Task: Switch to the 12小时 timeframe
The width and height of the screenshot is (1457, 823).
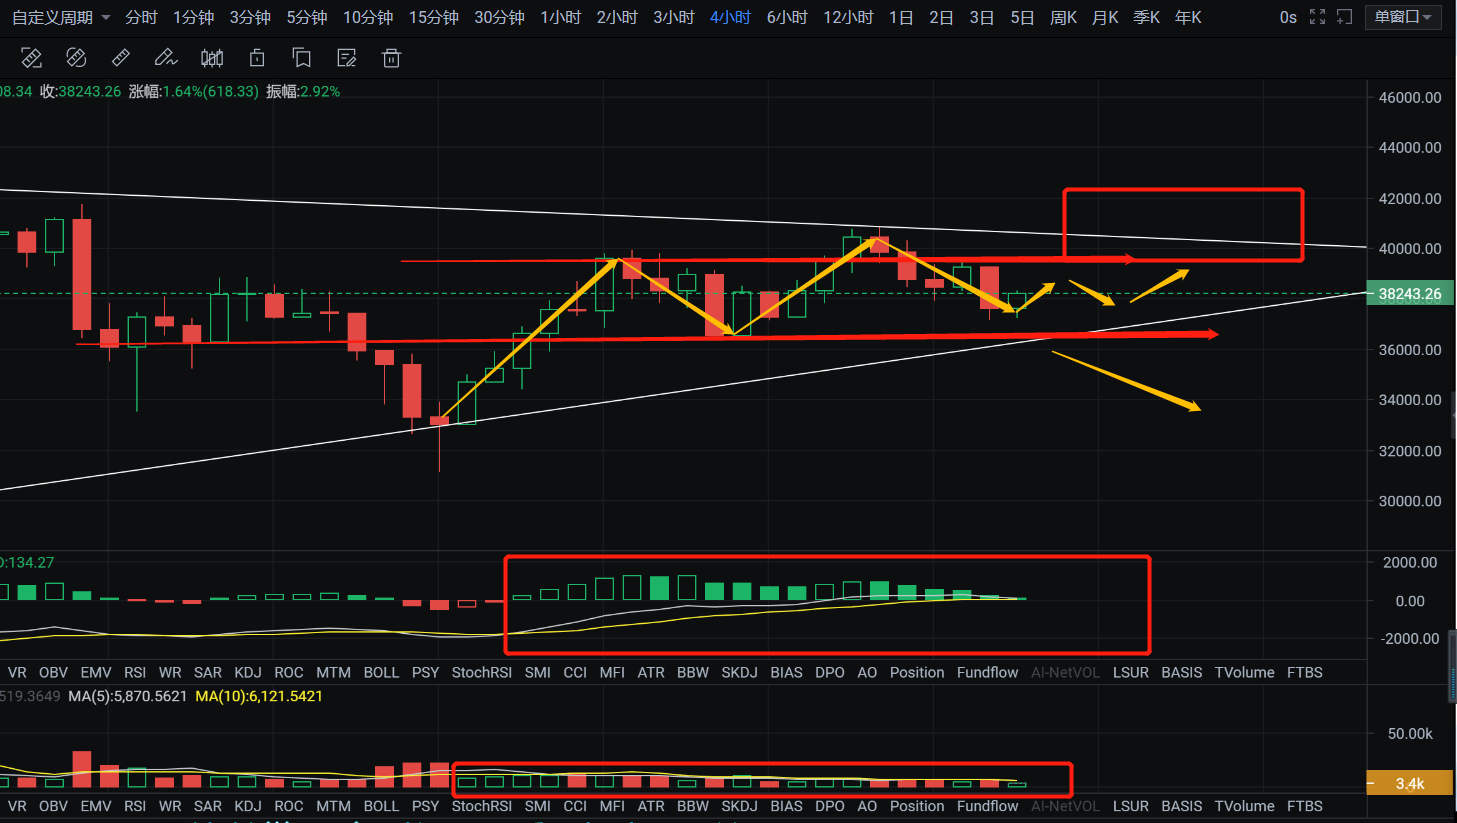Action: point(848,18)
